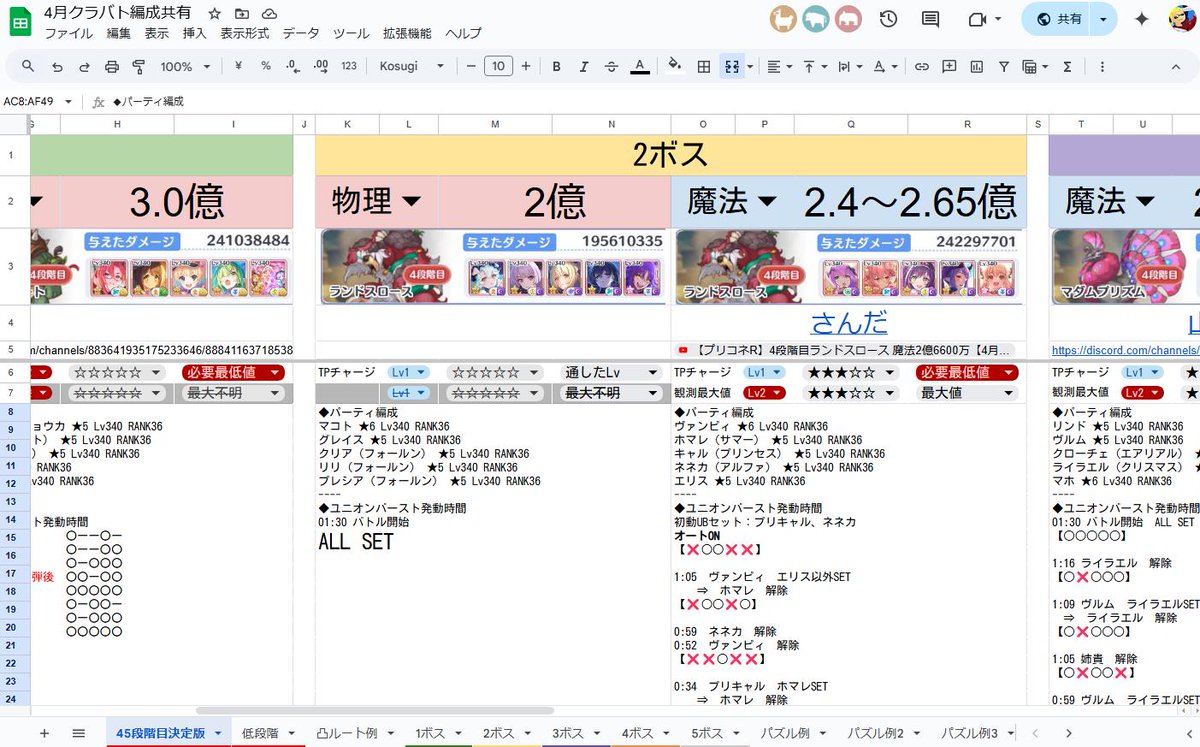Viewport: 1200px width, 747px height.
Task: Open the vertical align dropdown
Action: pyautogui.click(x=815, y=66)
